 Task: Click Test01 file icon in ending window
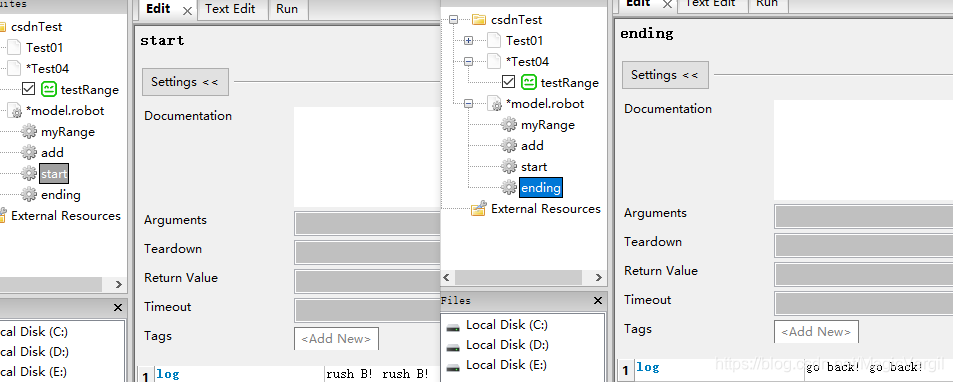tap(494, 41)
